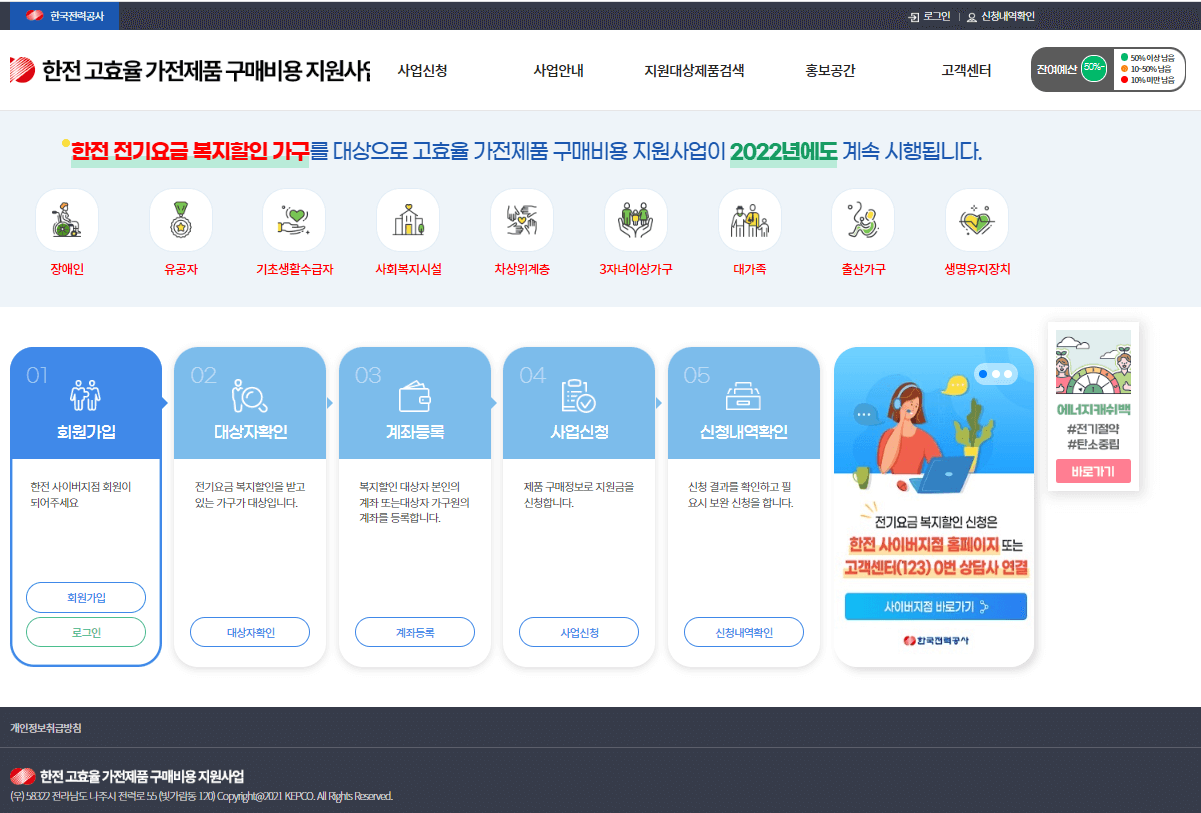
Task: Click the 출산가구 icon
Action: pos(863,219)
